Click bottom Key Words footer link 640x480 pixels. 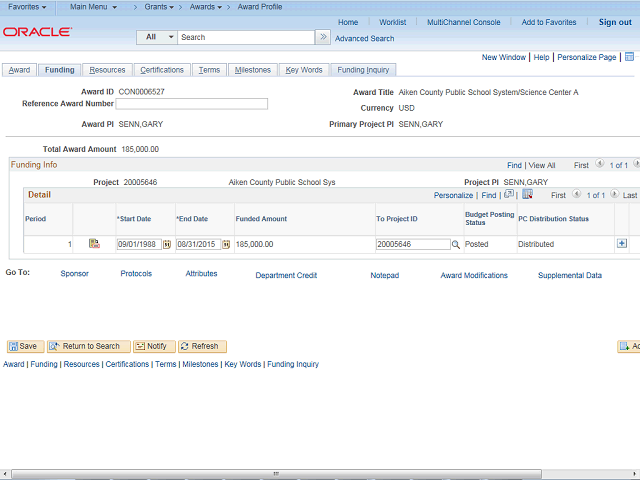[x=242, y=364]
